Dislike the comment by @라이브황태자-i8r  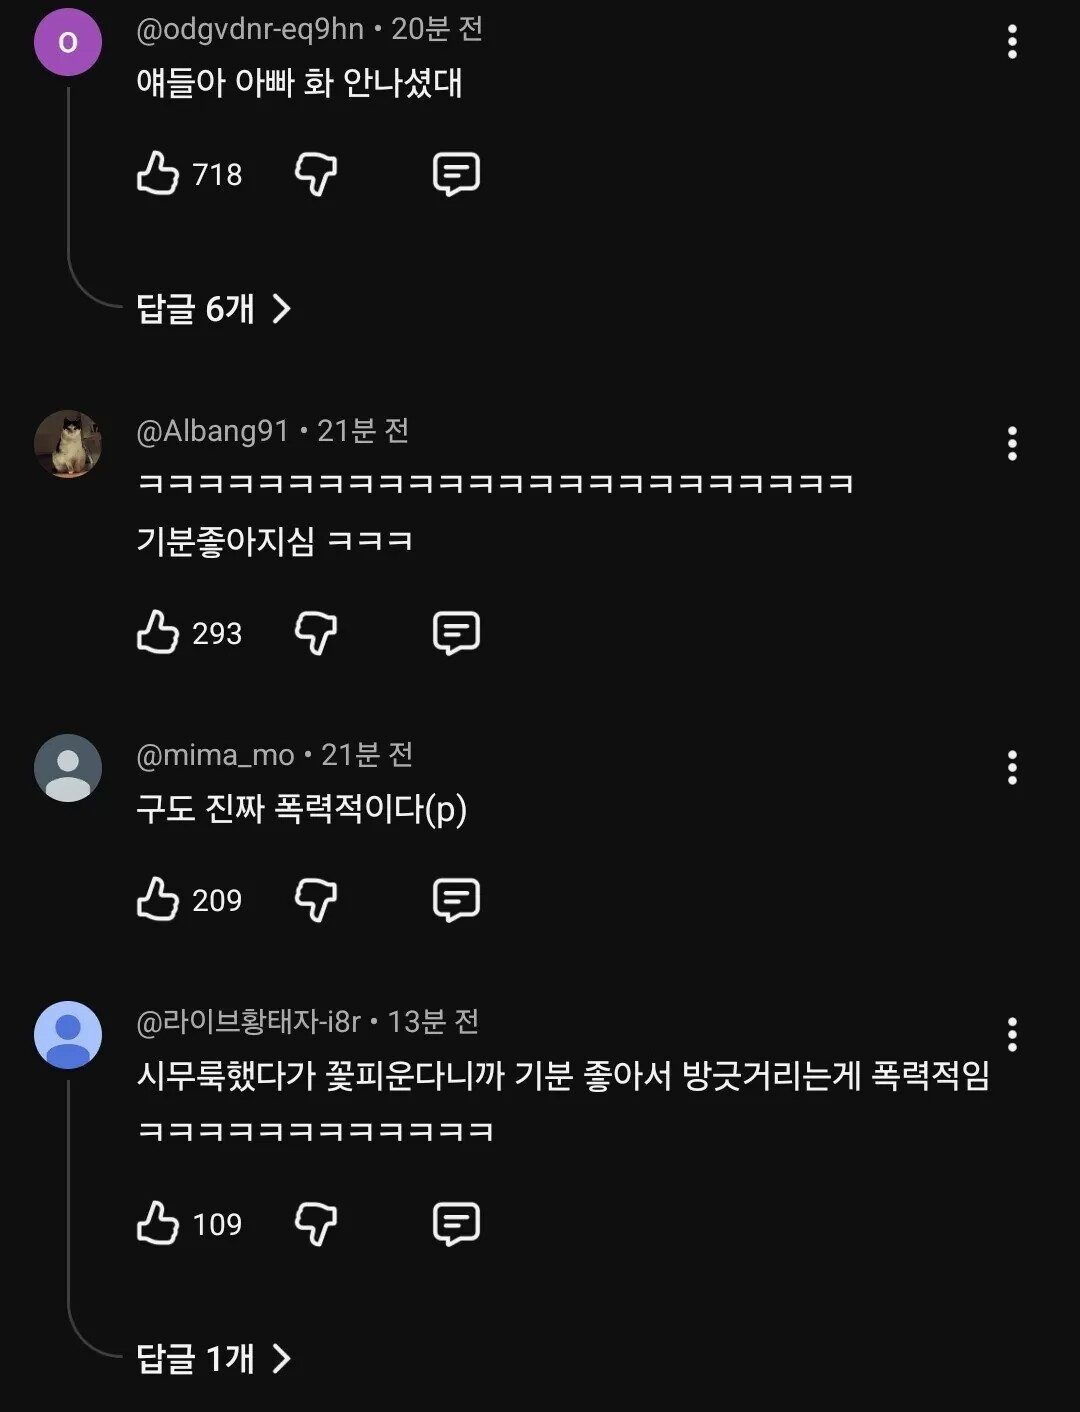click(x=316, y=1224)
